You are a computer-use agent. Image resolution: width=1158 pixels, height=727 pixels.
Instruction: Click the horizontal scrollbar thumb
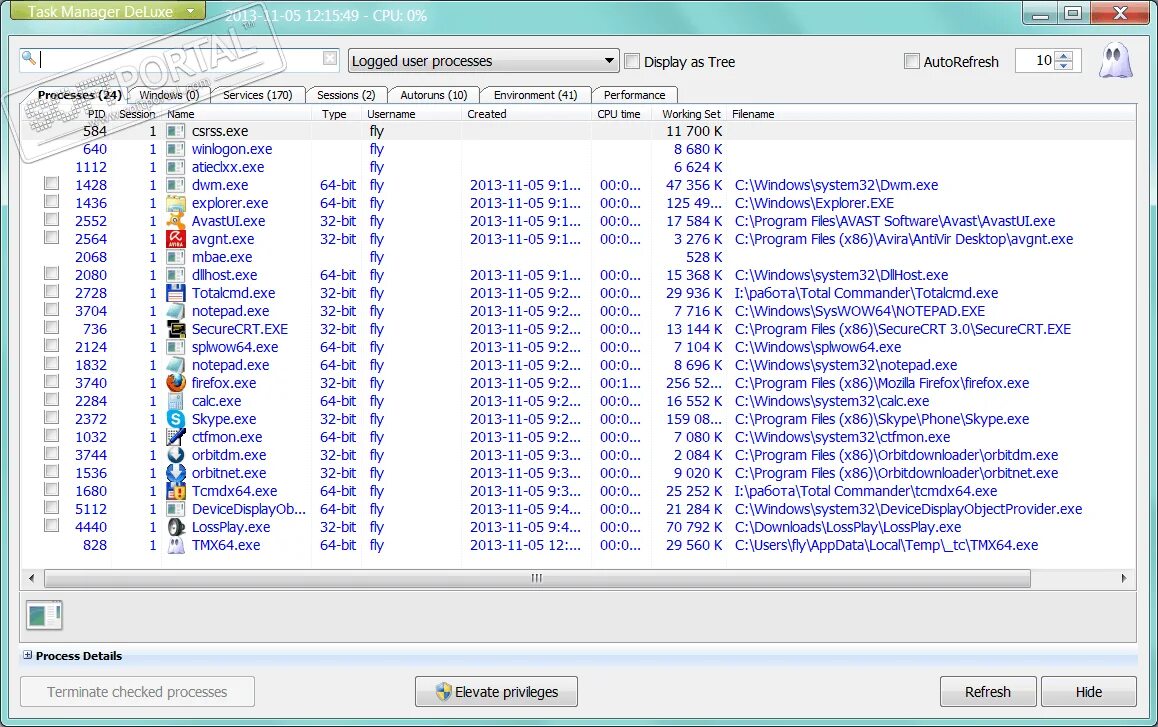pos(537,578)
